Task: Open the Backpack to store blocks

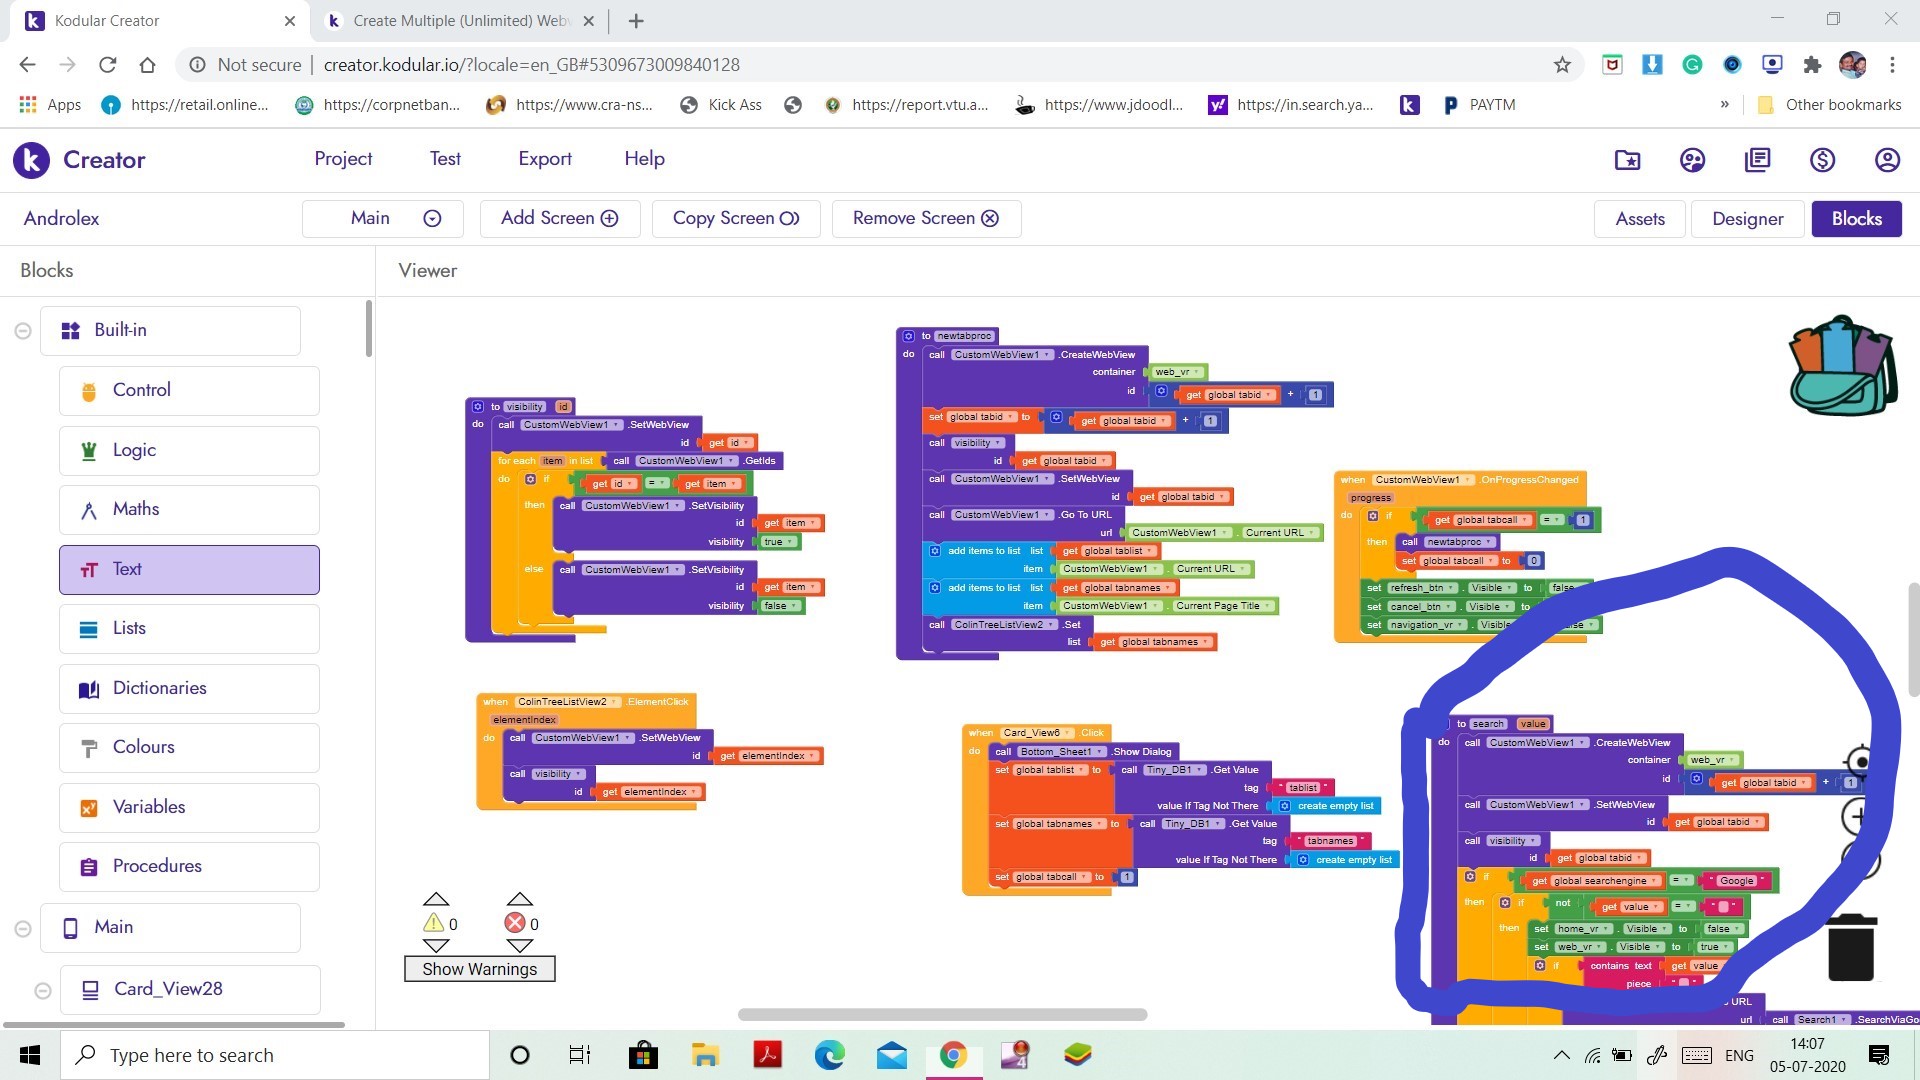Action: pos(1843,363)
